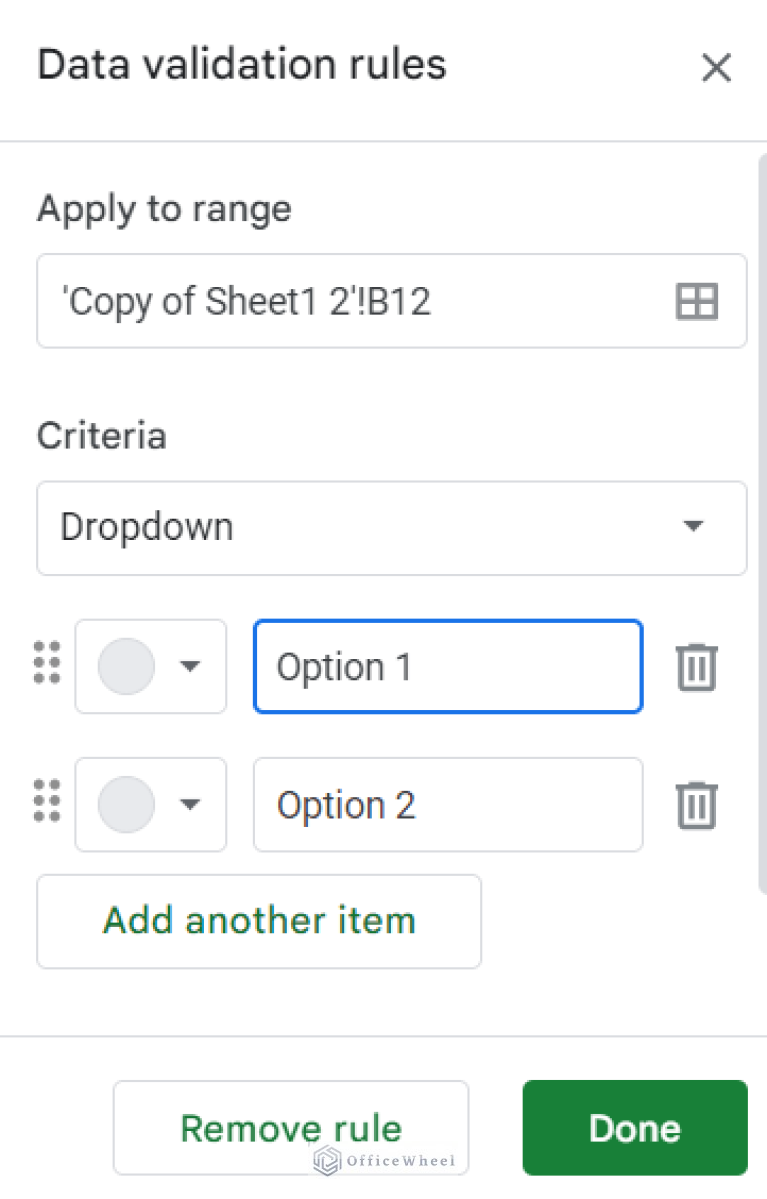
Task: Close the Data validation rules dialog
Action: tap(717, 68)
